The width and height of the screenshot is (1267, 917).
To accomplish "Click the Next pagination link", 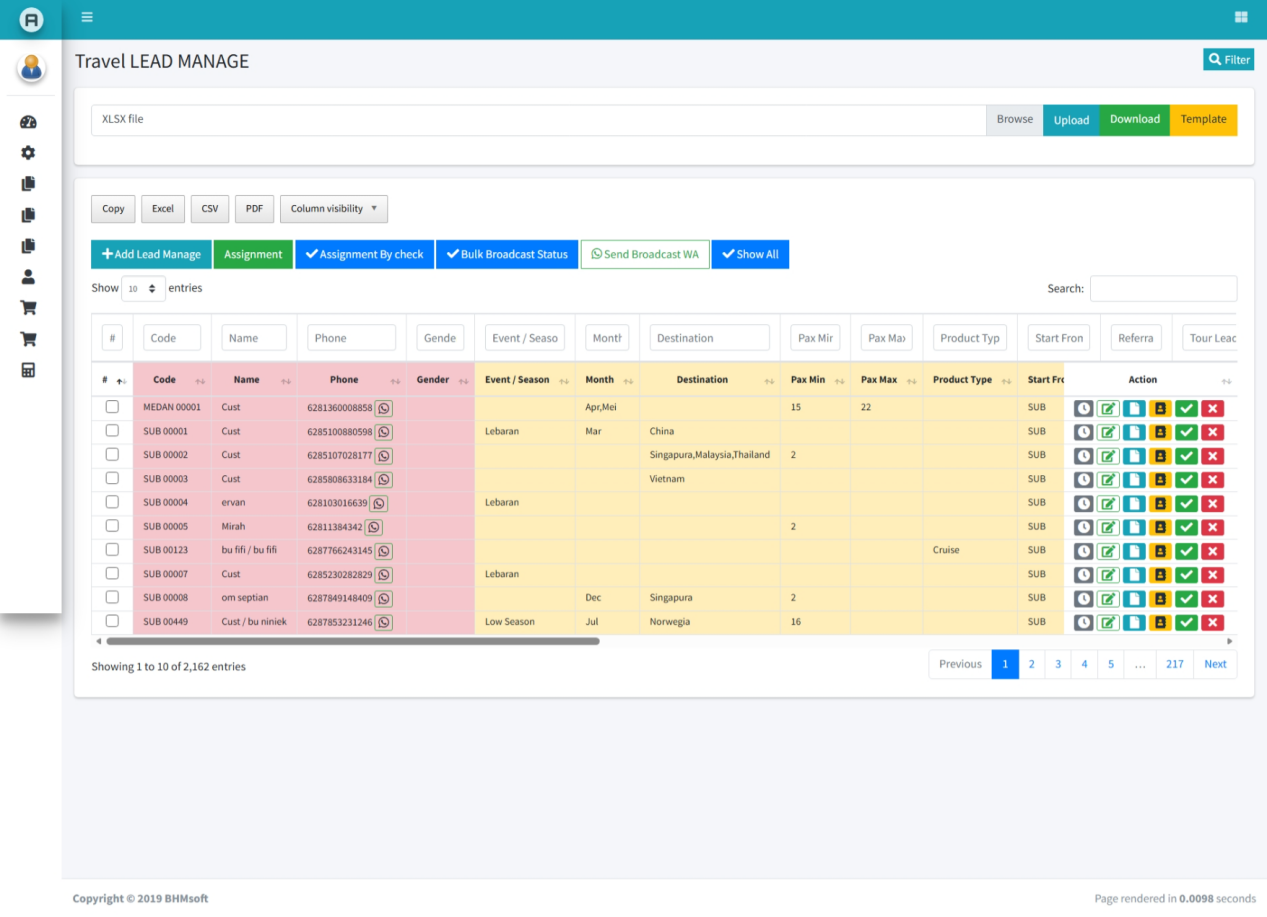I will (x=1215, y=664).
